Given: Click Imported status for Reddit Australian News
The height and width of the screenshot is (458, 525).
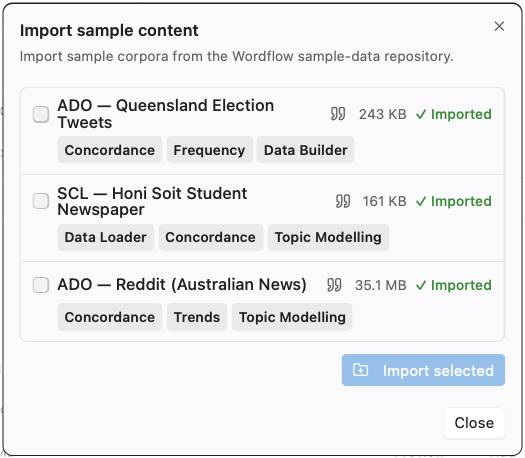Looking at the screenshot, I should tap(454, 285).
